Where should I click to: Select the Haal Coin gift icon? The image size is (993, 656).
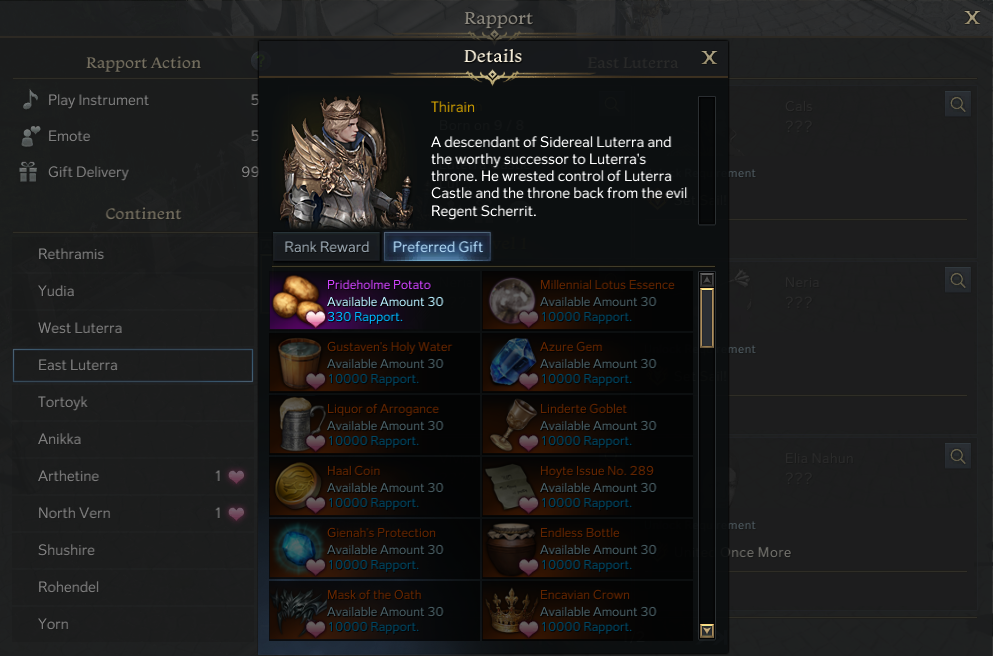coord(297,487)
